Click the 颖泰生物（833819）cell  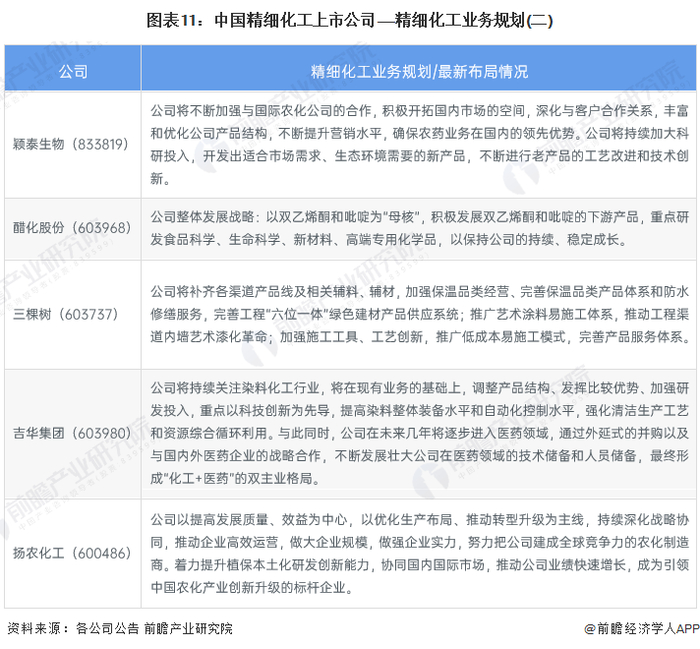(x=71, y=144)
